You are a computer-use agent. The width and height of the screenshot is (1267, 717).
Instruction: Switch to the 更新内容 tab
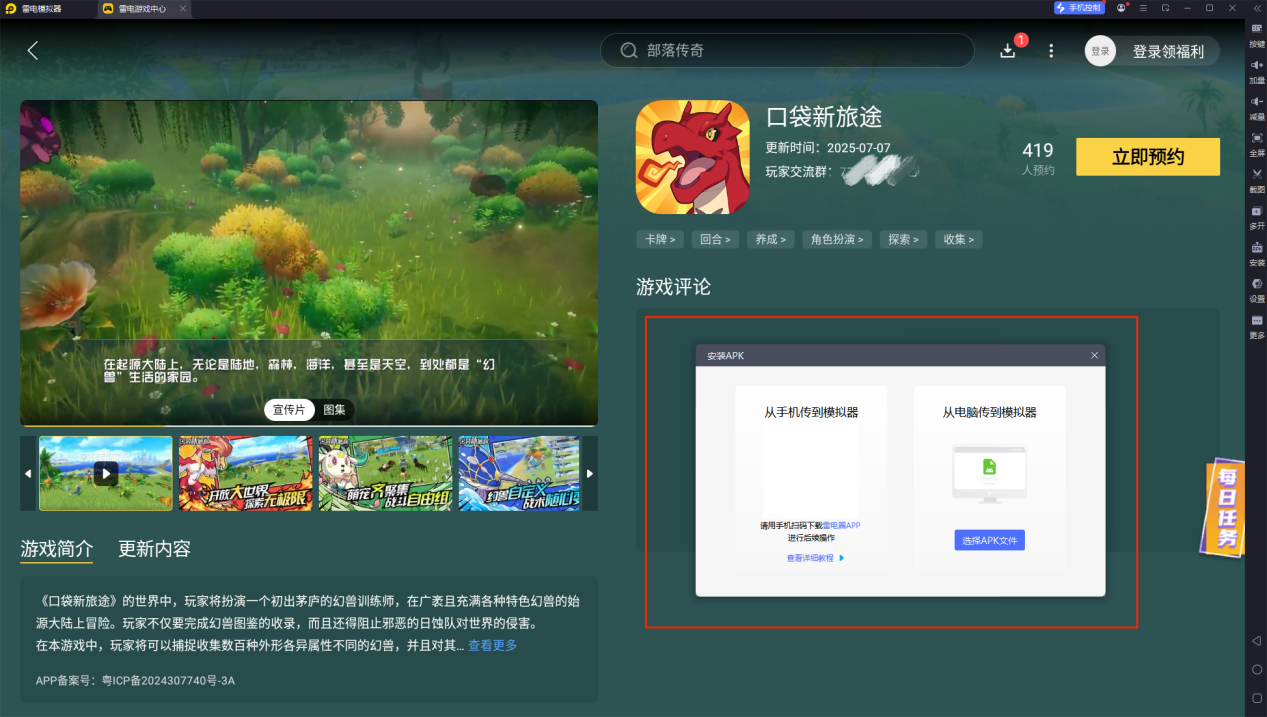(x=154, y=549)
